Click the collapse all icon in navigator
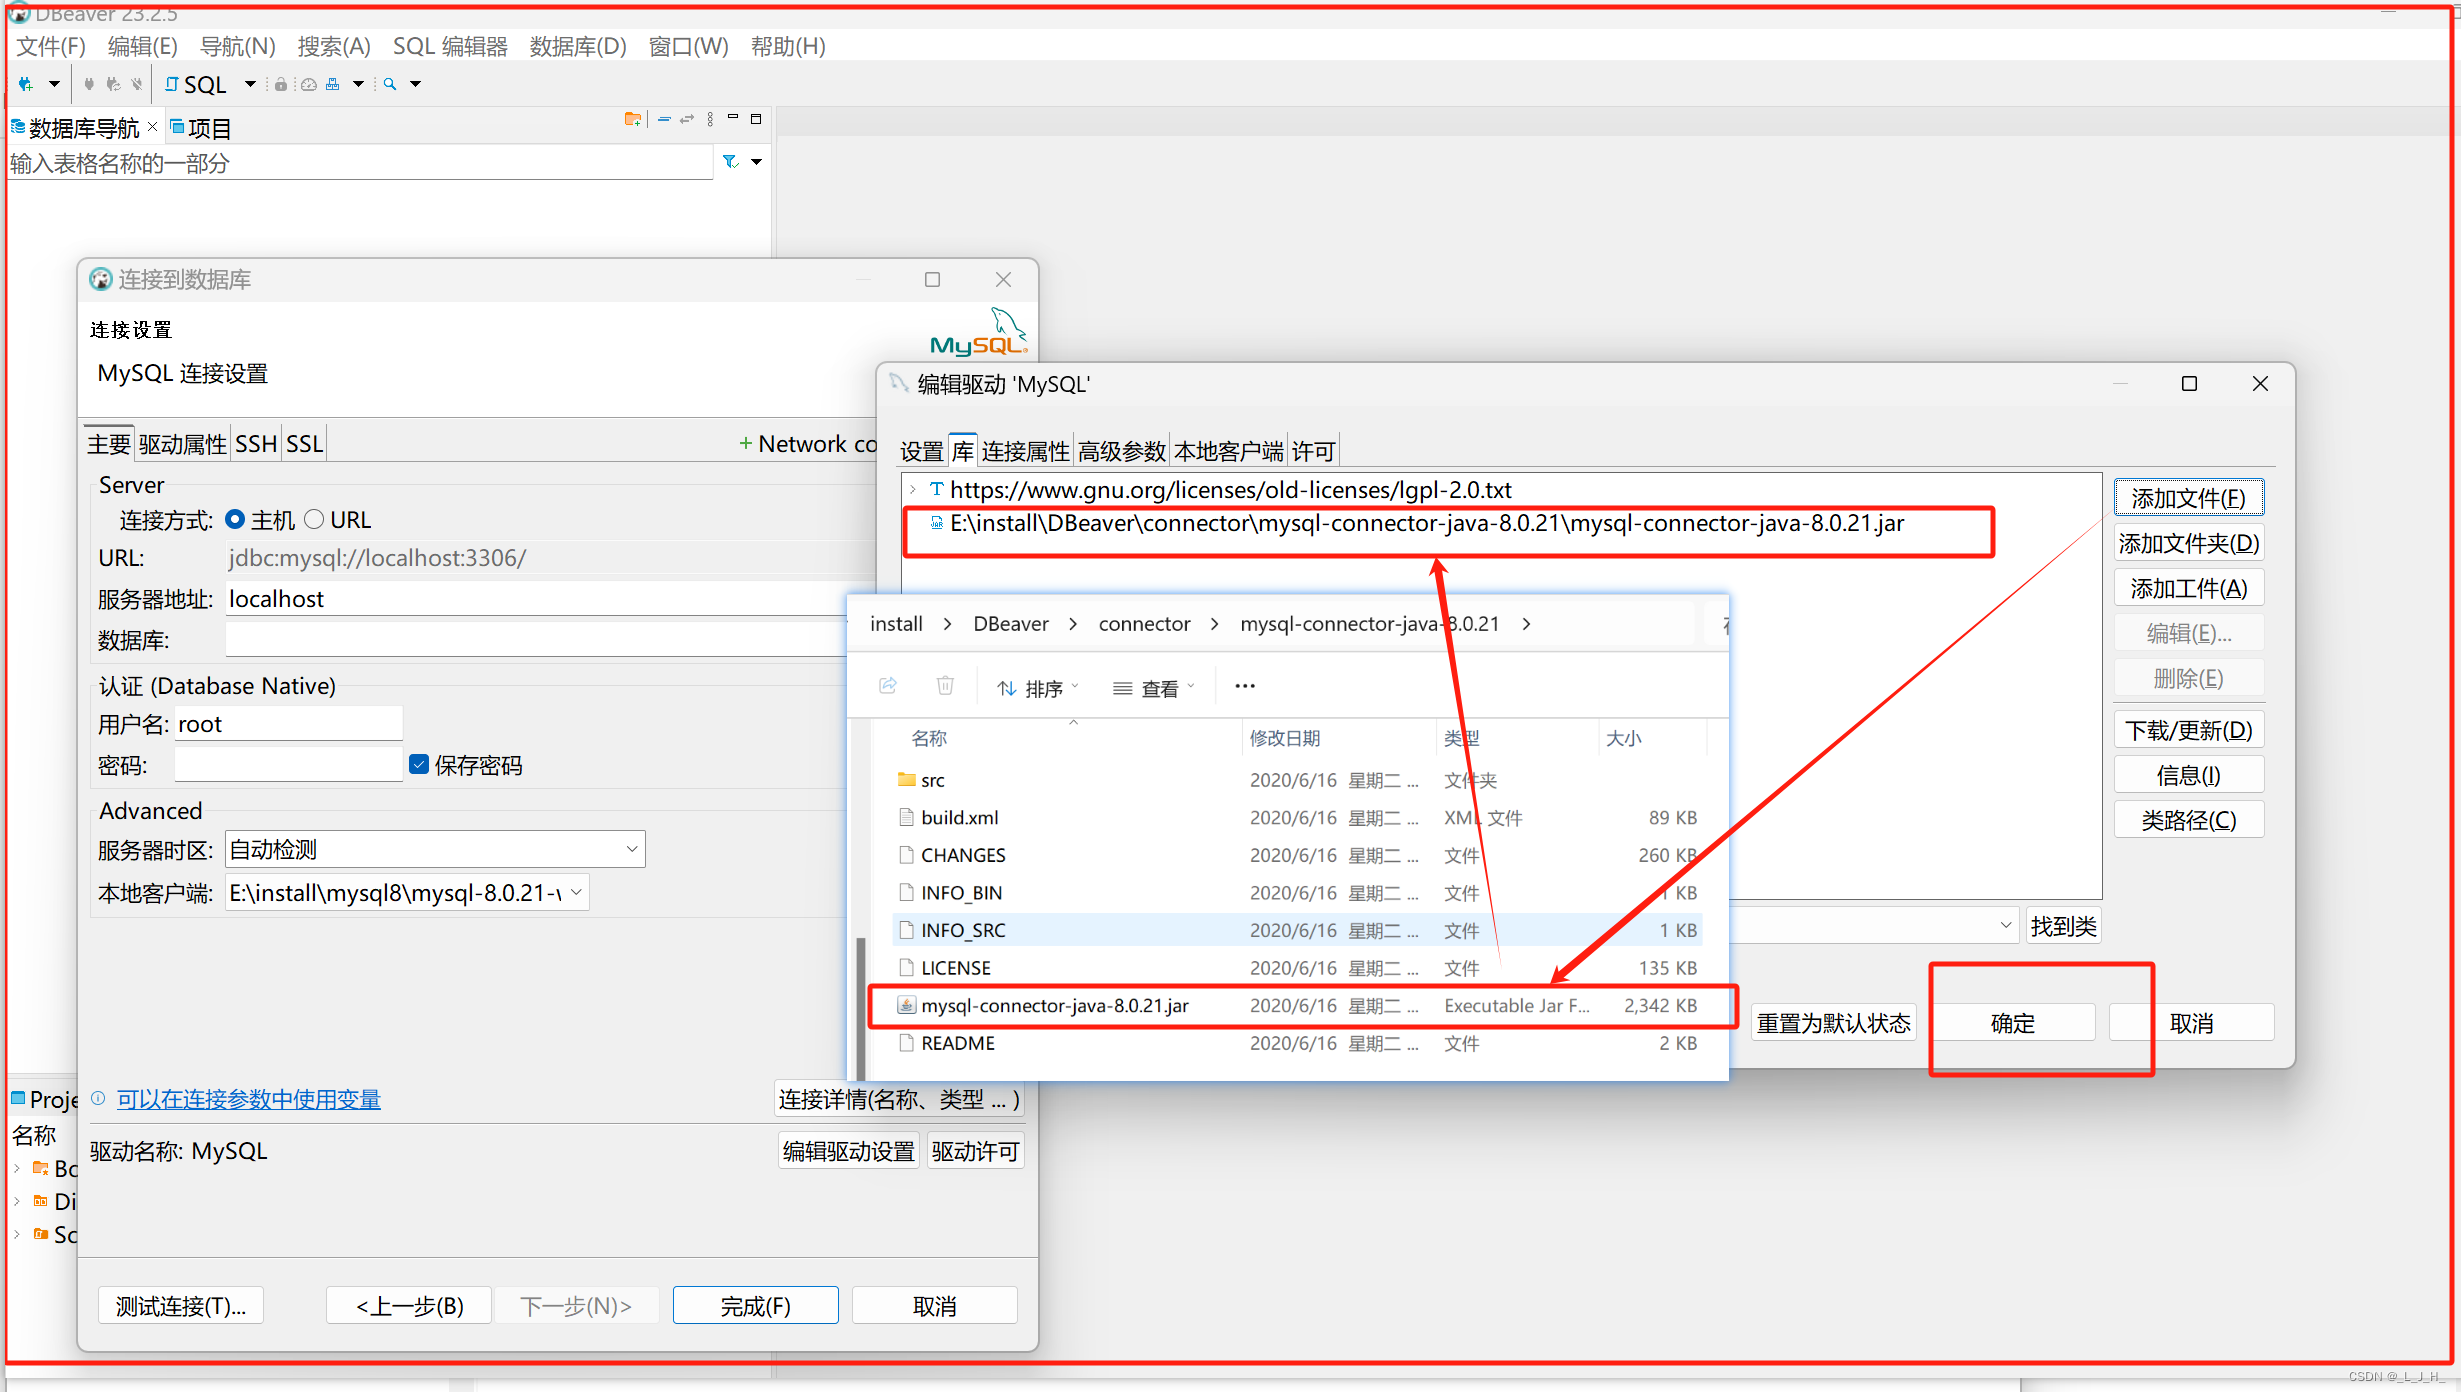 pyautogui.click(x=664, y=119)
